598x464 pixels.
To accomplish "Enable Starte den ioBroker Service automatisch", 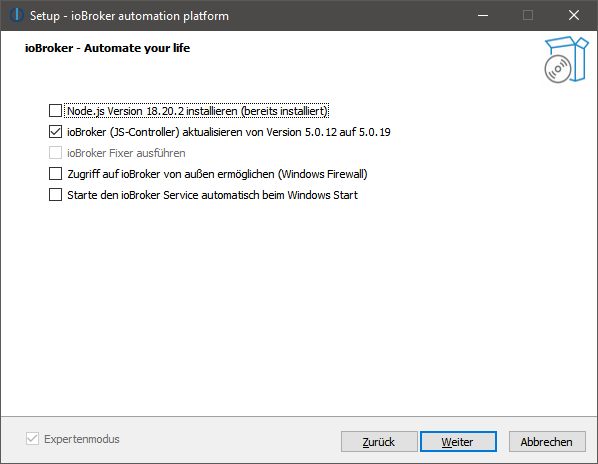I will pyautogui.click(x=55, y=195).
